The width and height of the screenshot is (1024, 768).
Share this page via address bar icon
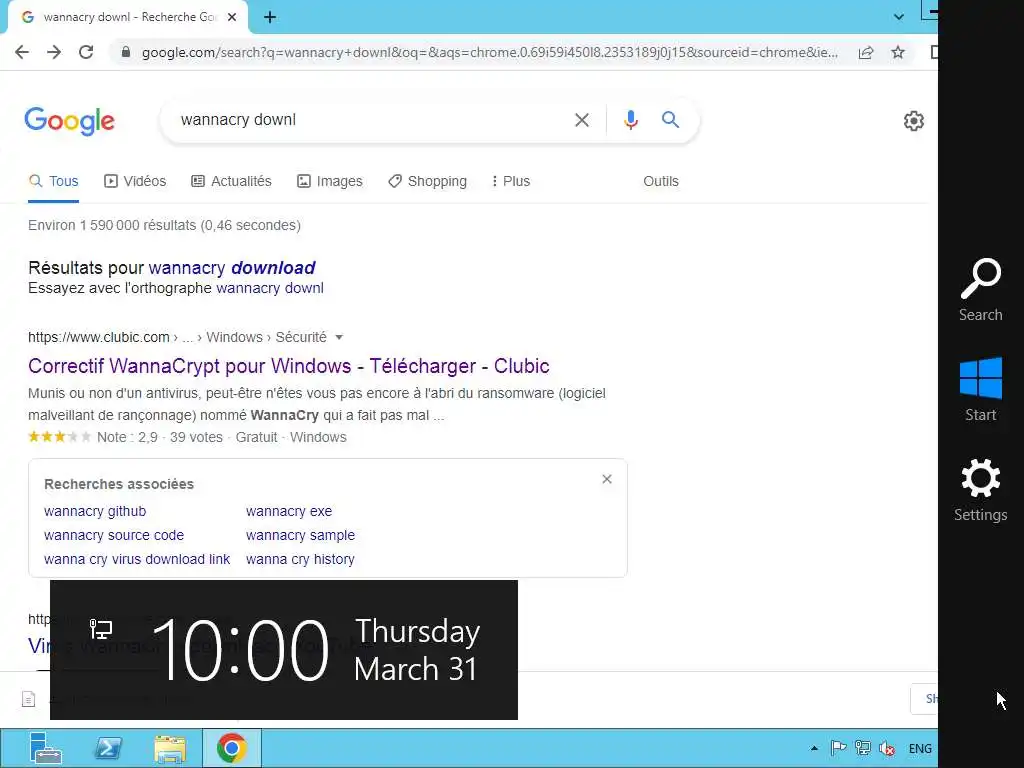pyautogui.click(x=866, y=52)
